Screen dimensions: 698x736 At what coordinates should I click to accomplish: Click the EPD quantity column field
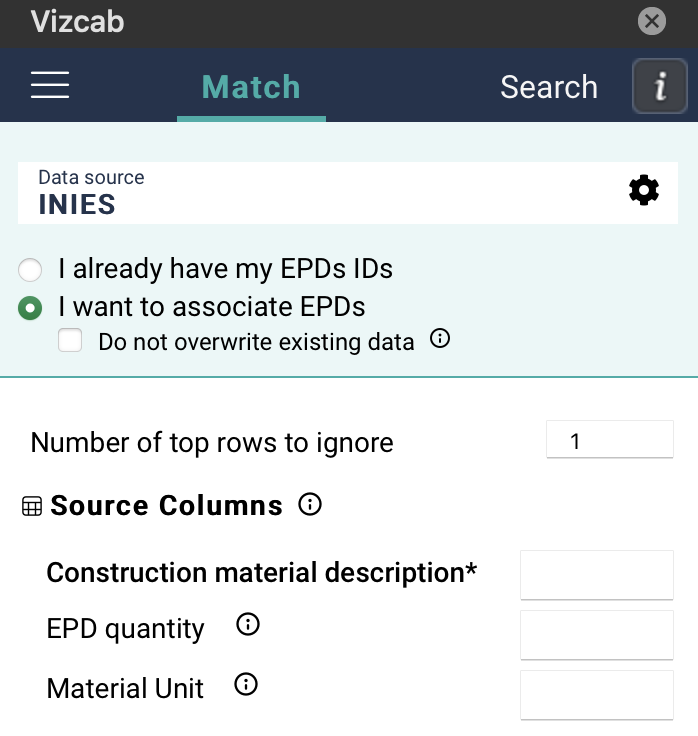point(597,634)
